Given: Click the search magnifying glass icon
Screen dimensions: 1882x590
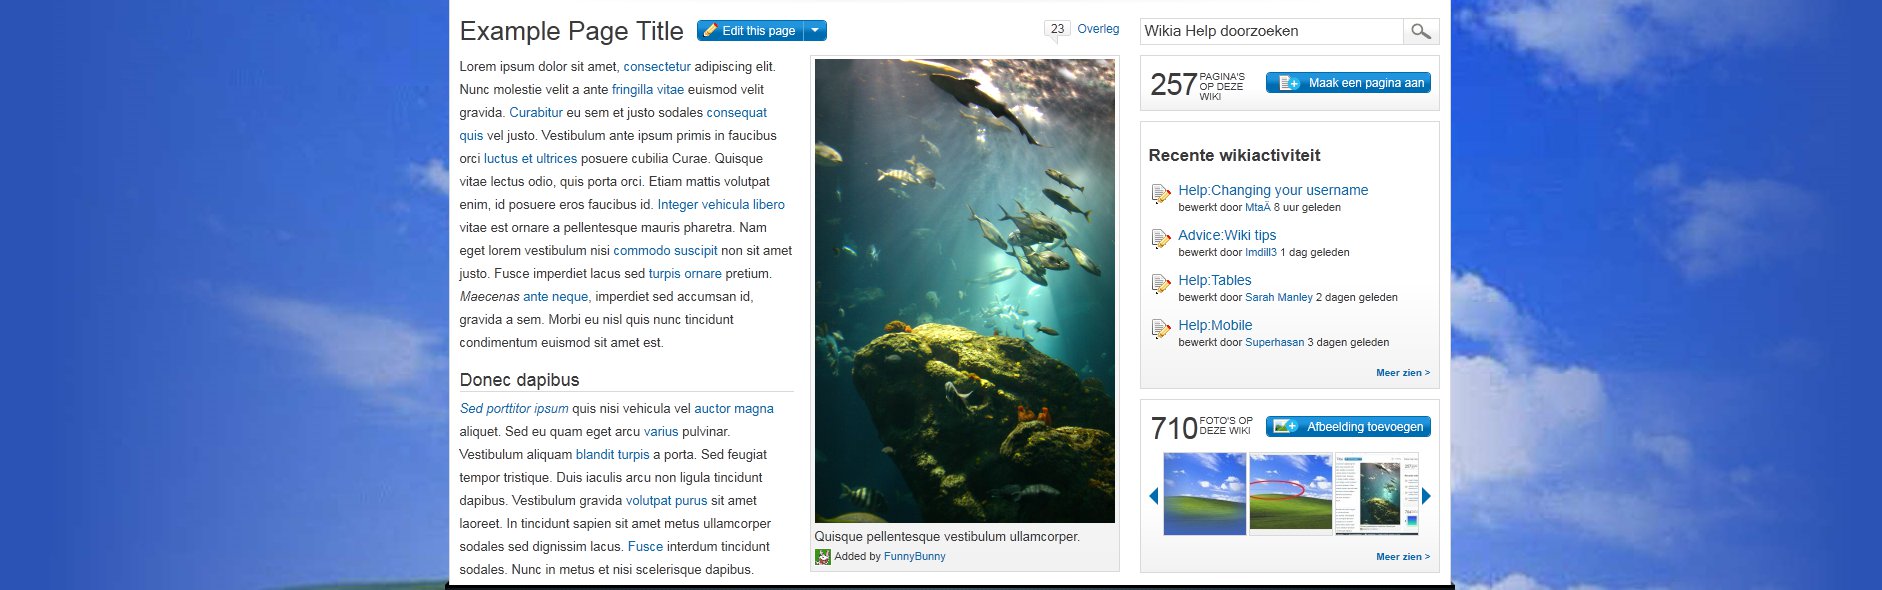Looking at the screenshot, I should (1420, 32).
